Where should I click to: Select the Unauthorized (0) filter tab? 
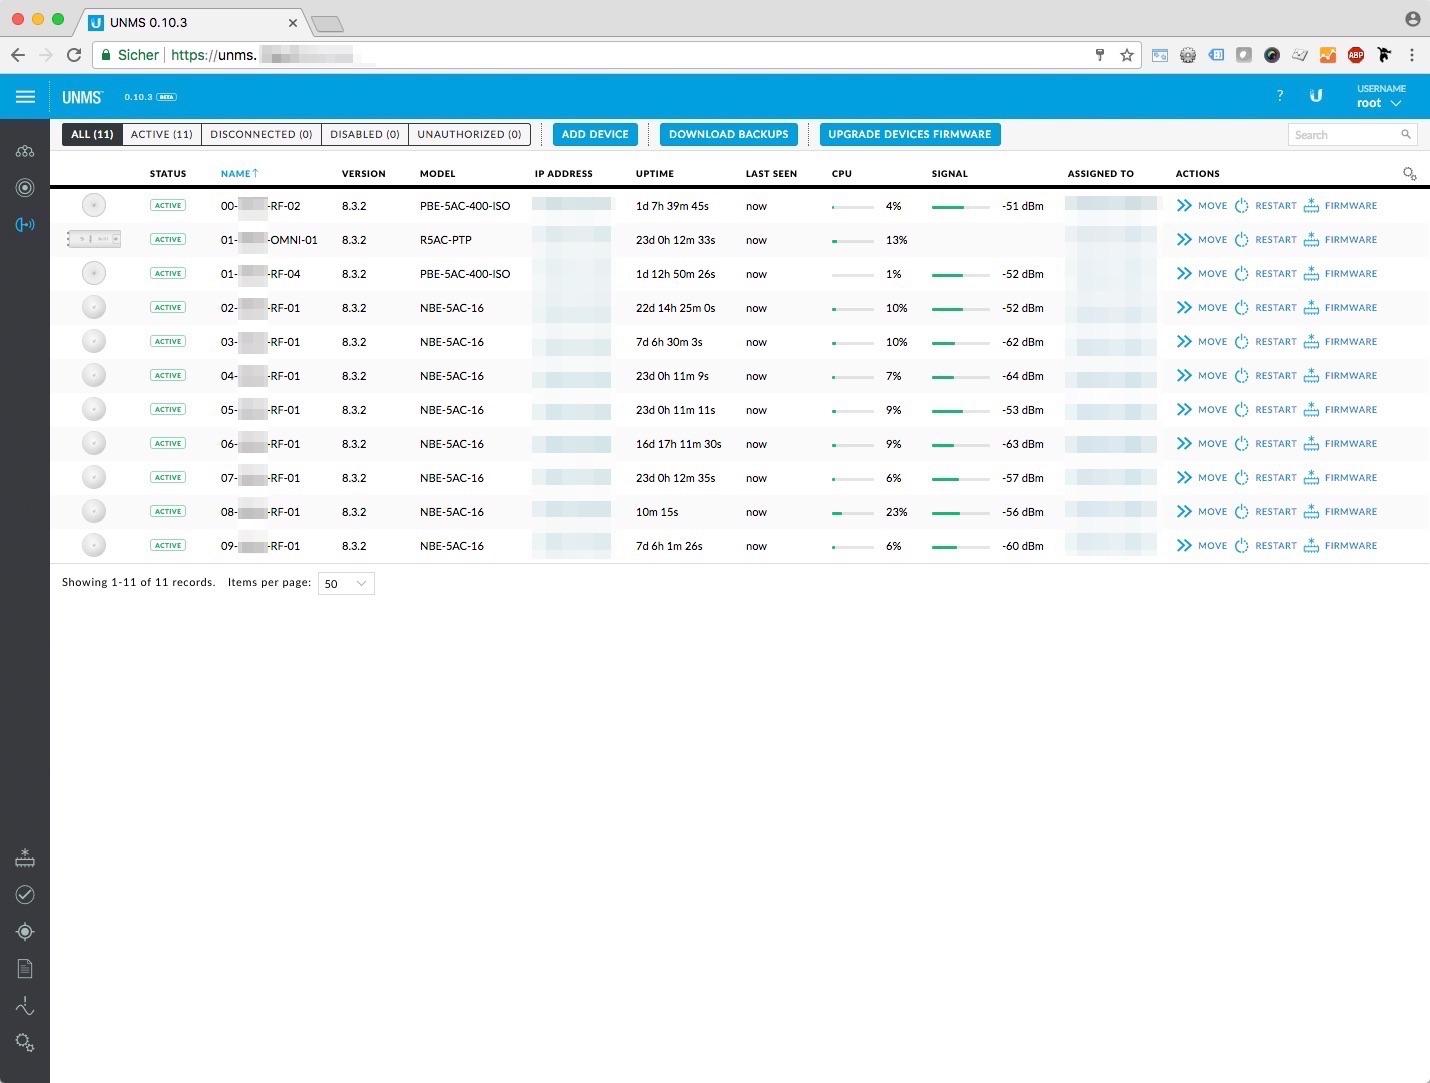click(469, 134)
